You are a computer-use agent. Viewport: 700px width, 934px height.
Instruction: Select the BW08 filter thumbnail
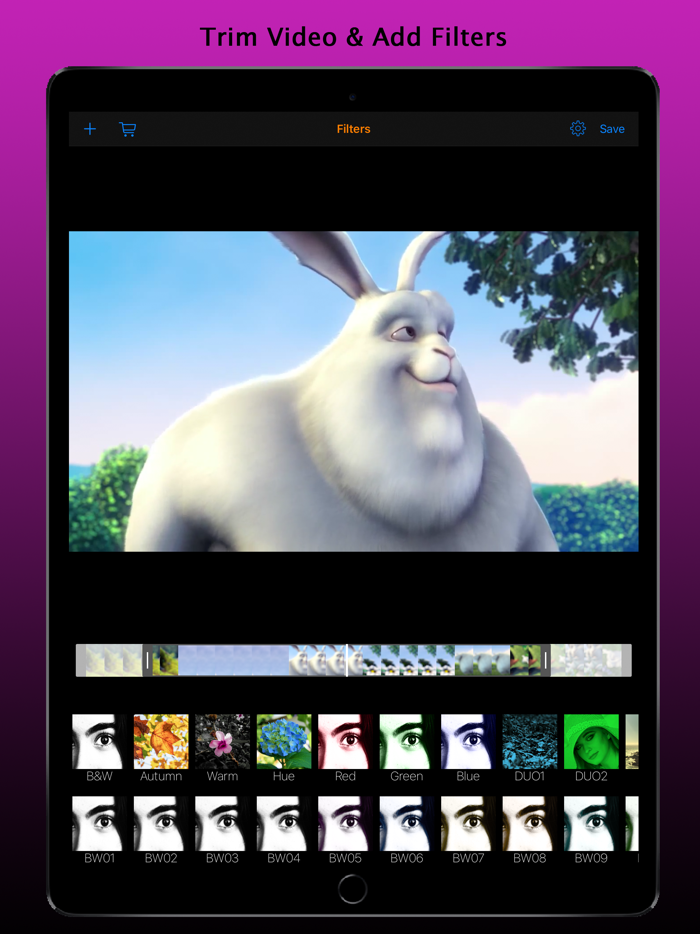click(x=530, y=823)
